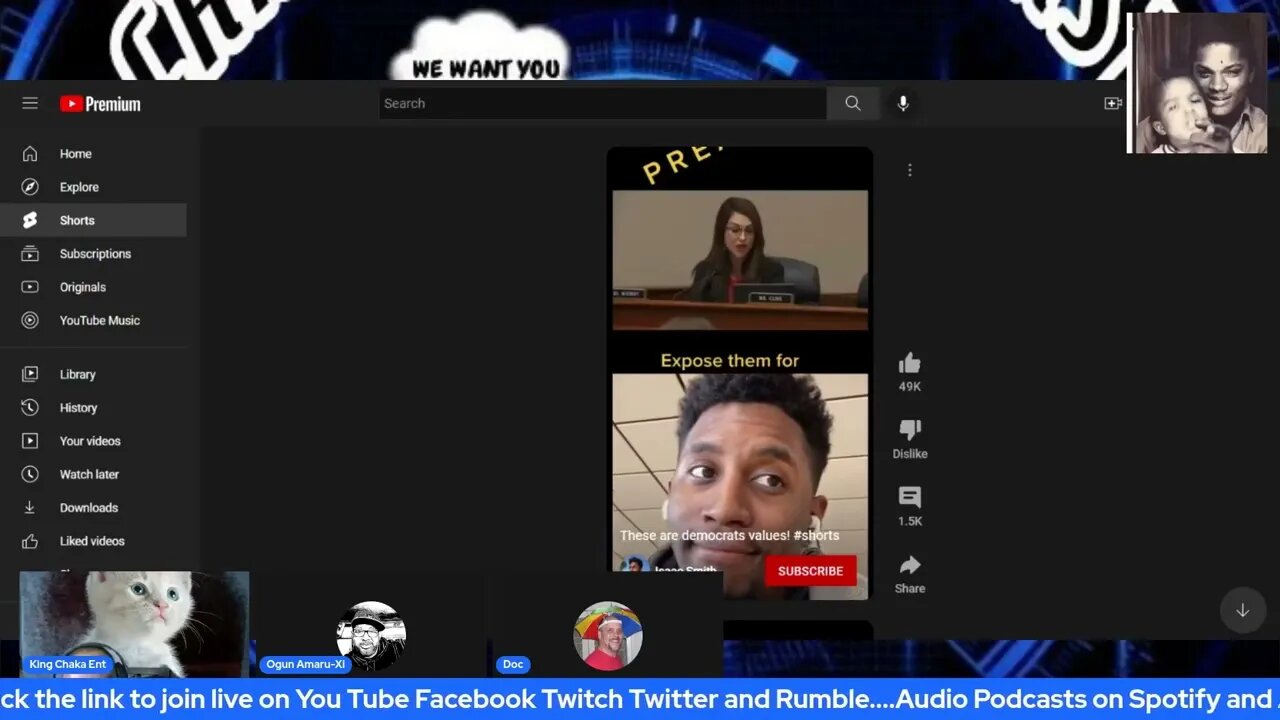Click the History clock icon
The width and height of the screenshot is (1280, 720).
point(30,407)
